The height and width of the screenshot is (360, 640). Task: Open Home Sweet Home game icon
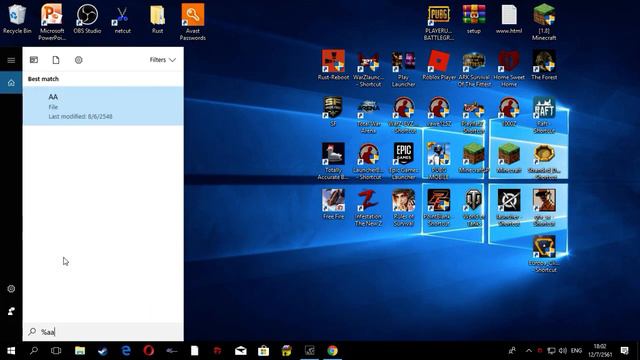tap(509, 69)
